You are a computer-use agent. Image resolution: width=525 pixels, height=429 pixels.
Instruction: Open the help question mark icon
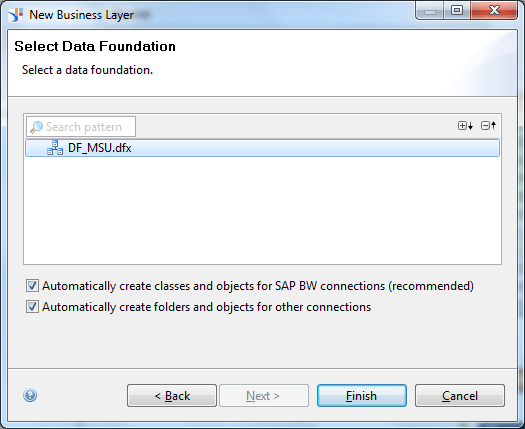click(x=30, y=395)
